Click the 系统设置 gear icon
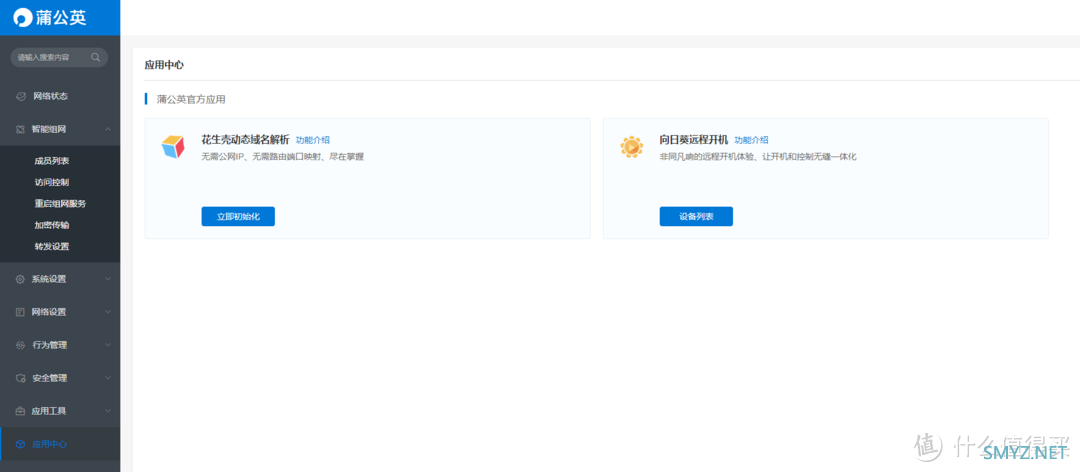1080x472 pixels. 20,279
